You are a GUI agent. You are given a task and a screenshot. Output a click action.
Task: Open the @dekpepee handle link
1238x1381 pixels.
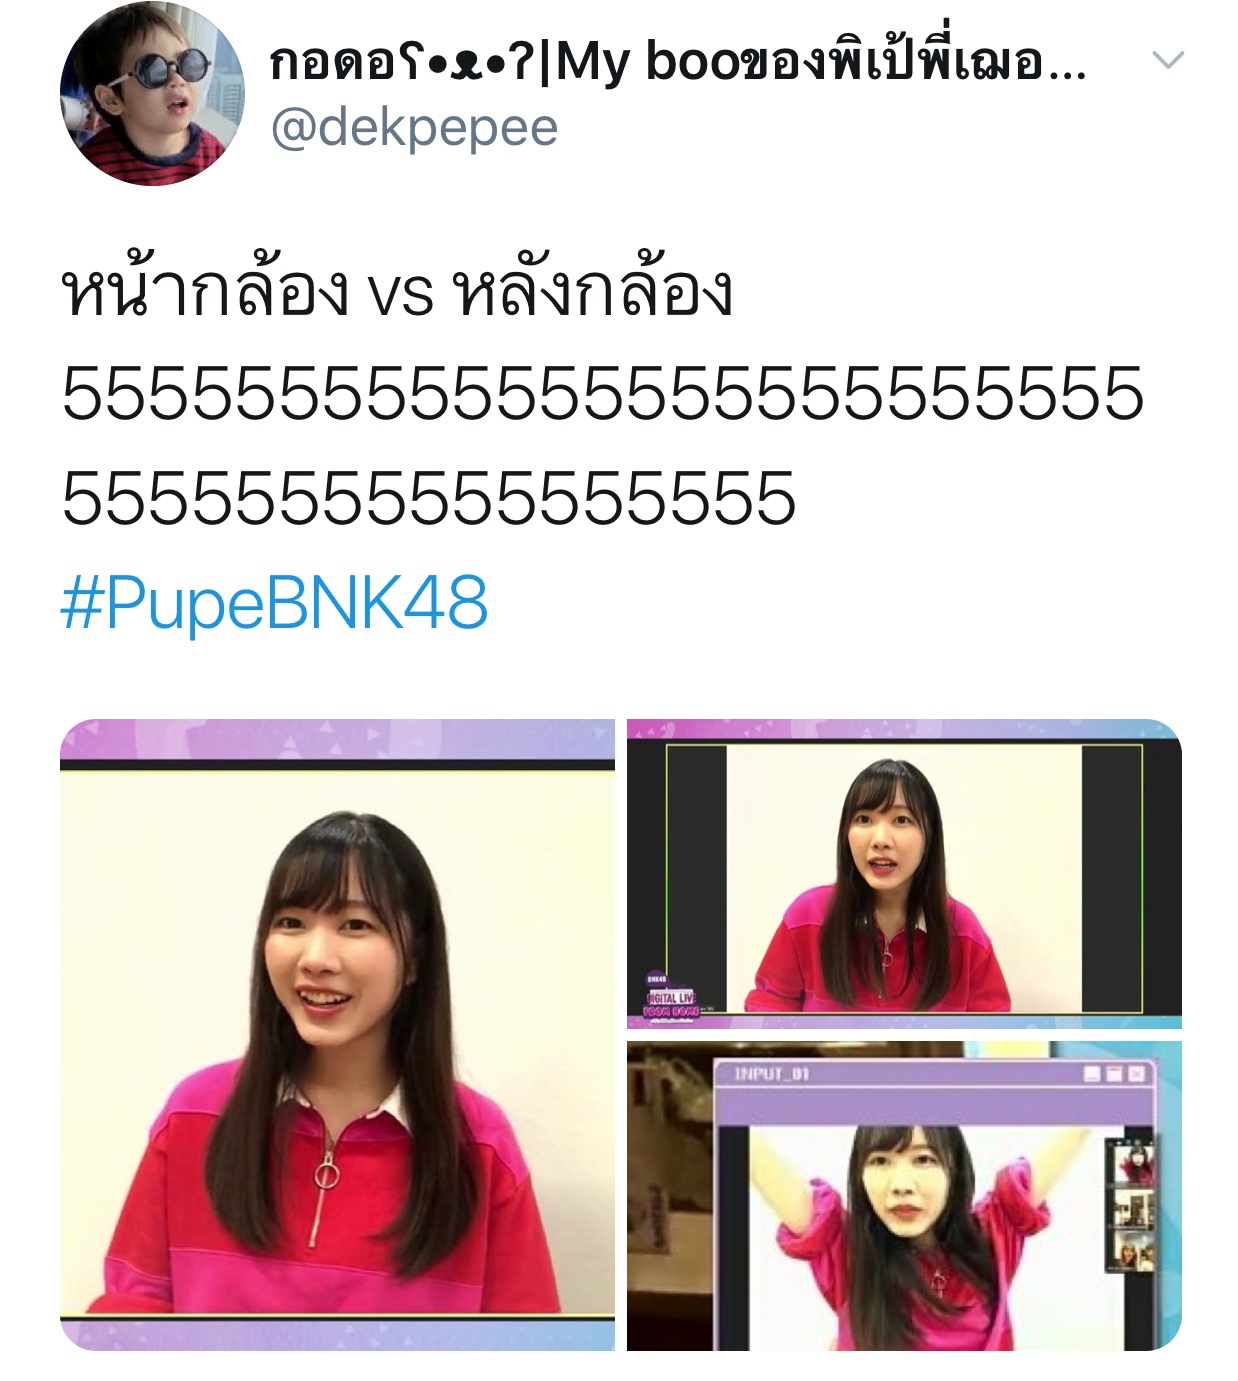click(414, 128)
